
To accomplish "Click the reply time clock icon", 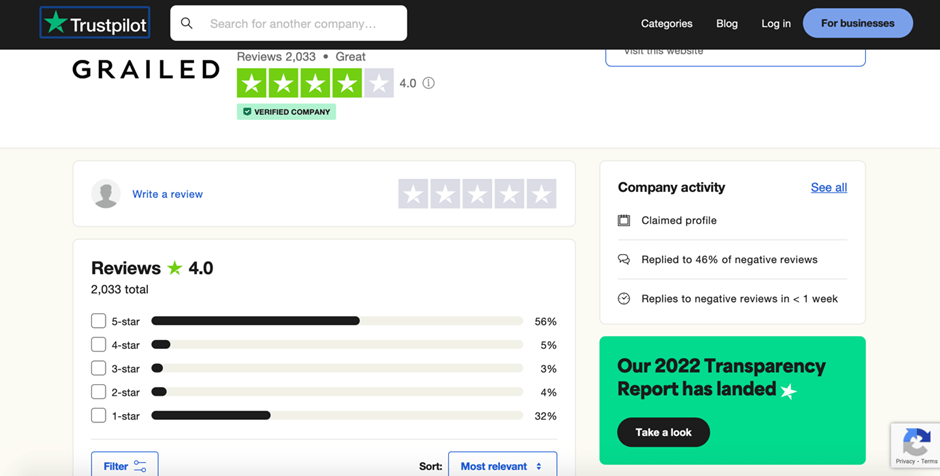I will (623, 299).
